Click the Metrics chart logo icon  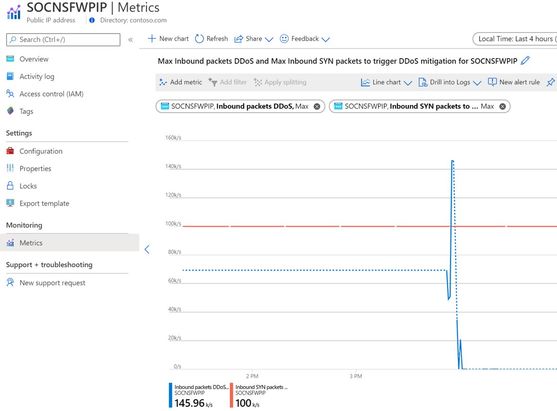tap(13, 12)
